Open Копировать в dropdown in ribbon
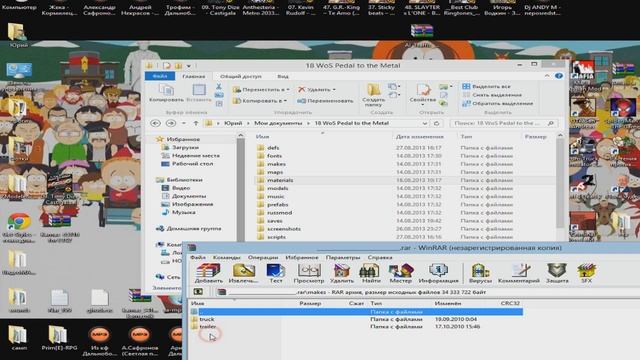The image size is (640, 360). coord(260,100)
